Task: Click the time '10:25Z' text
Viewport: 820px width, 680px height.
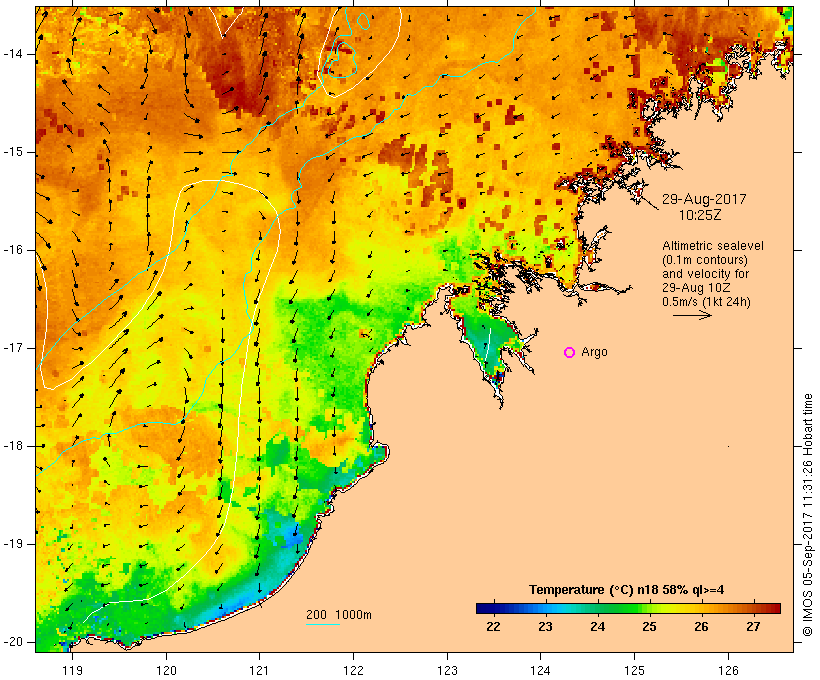Action: pyautogui.click(x=700, y=215)
